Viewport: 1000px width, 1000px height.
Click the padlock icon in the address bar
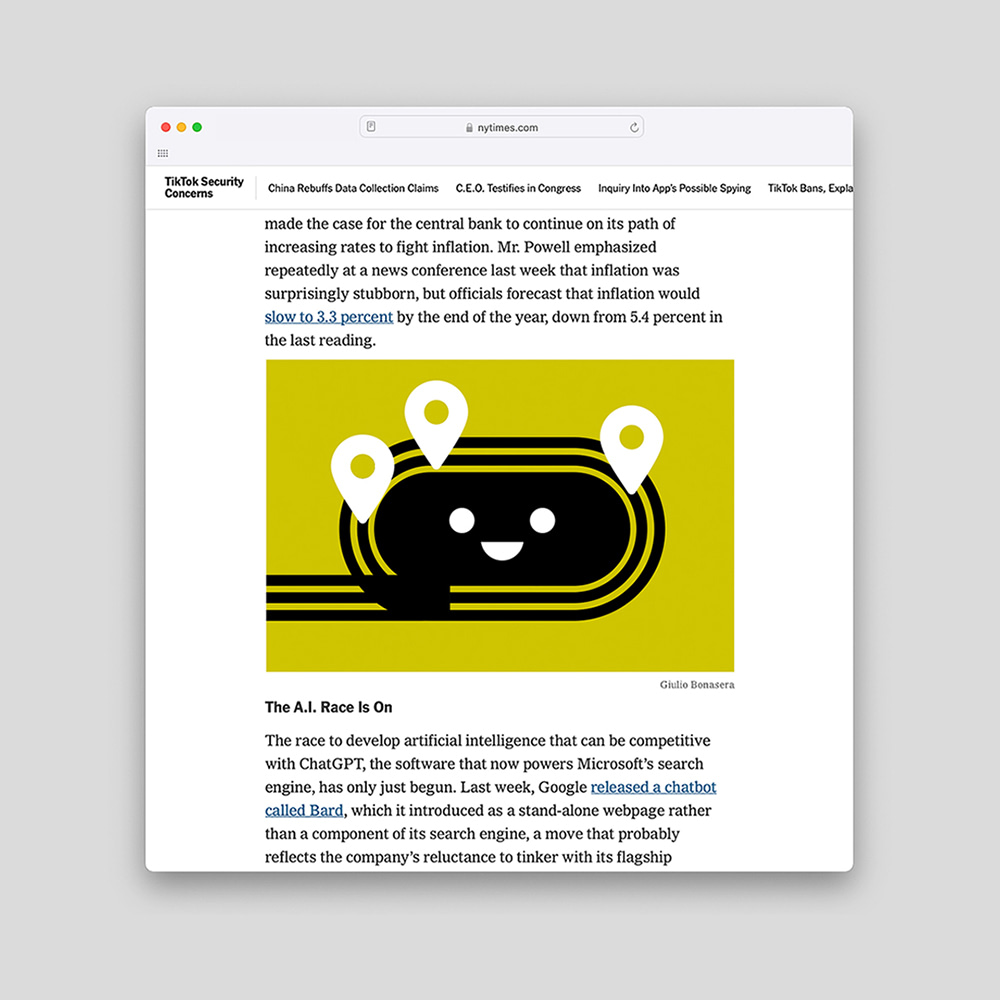tap(468, 127)
